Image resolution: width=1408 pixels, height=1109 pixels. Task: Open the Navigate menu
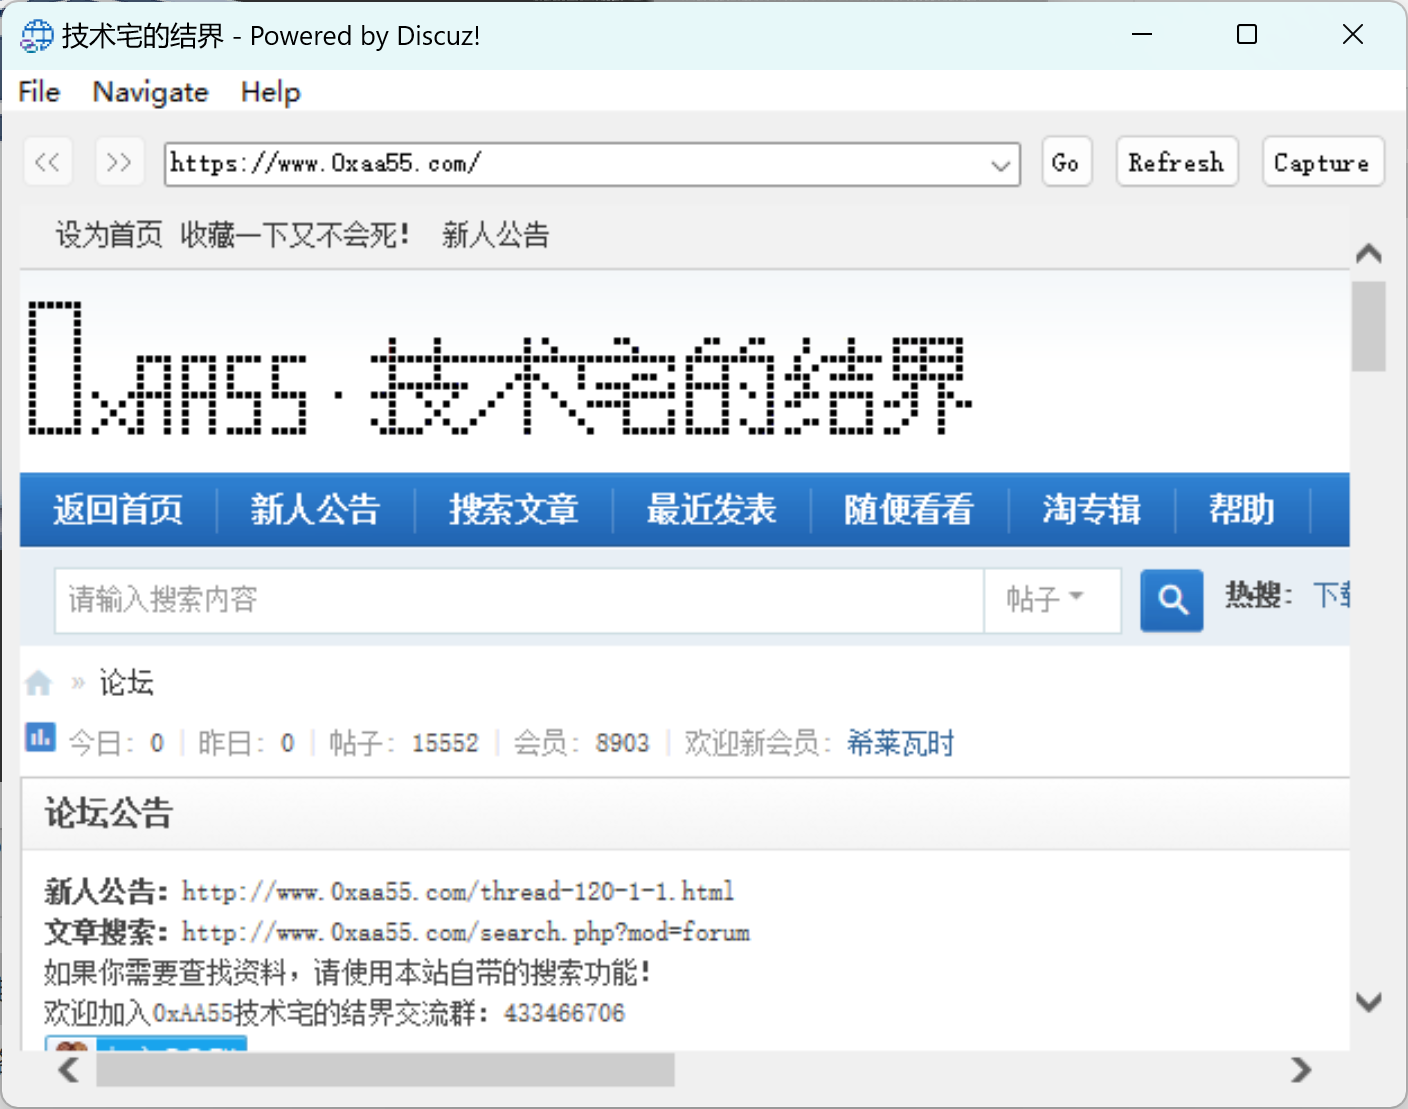click(151, 92)
